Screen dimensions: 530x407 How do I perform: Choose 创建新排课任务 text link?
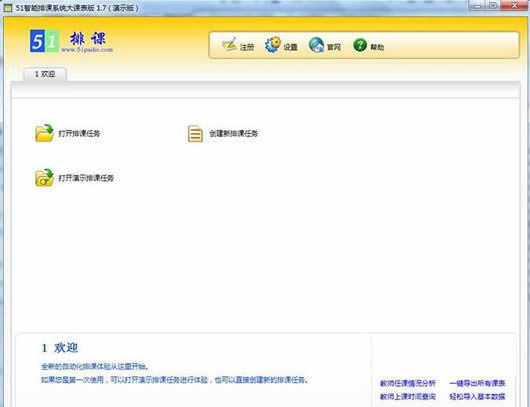(x=234, y=134)
